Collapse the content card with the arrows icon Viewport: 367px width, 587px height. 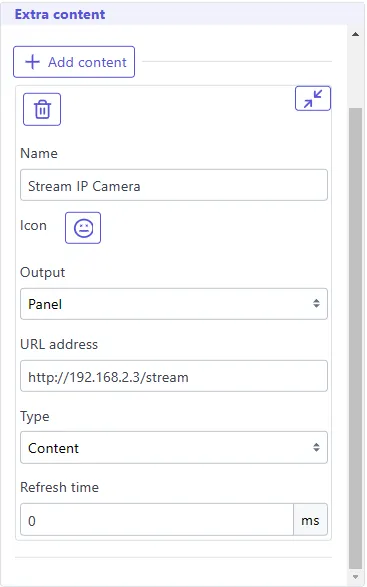(313, 98)
